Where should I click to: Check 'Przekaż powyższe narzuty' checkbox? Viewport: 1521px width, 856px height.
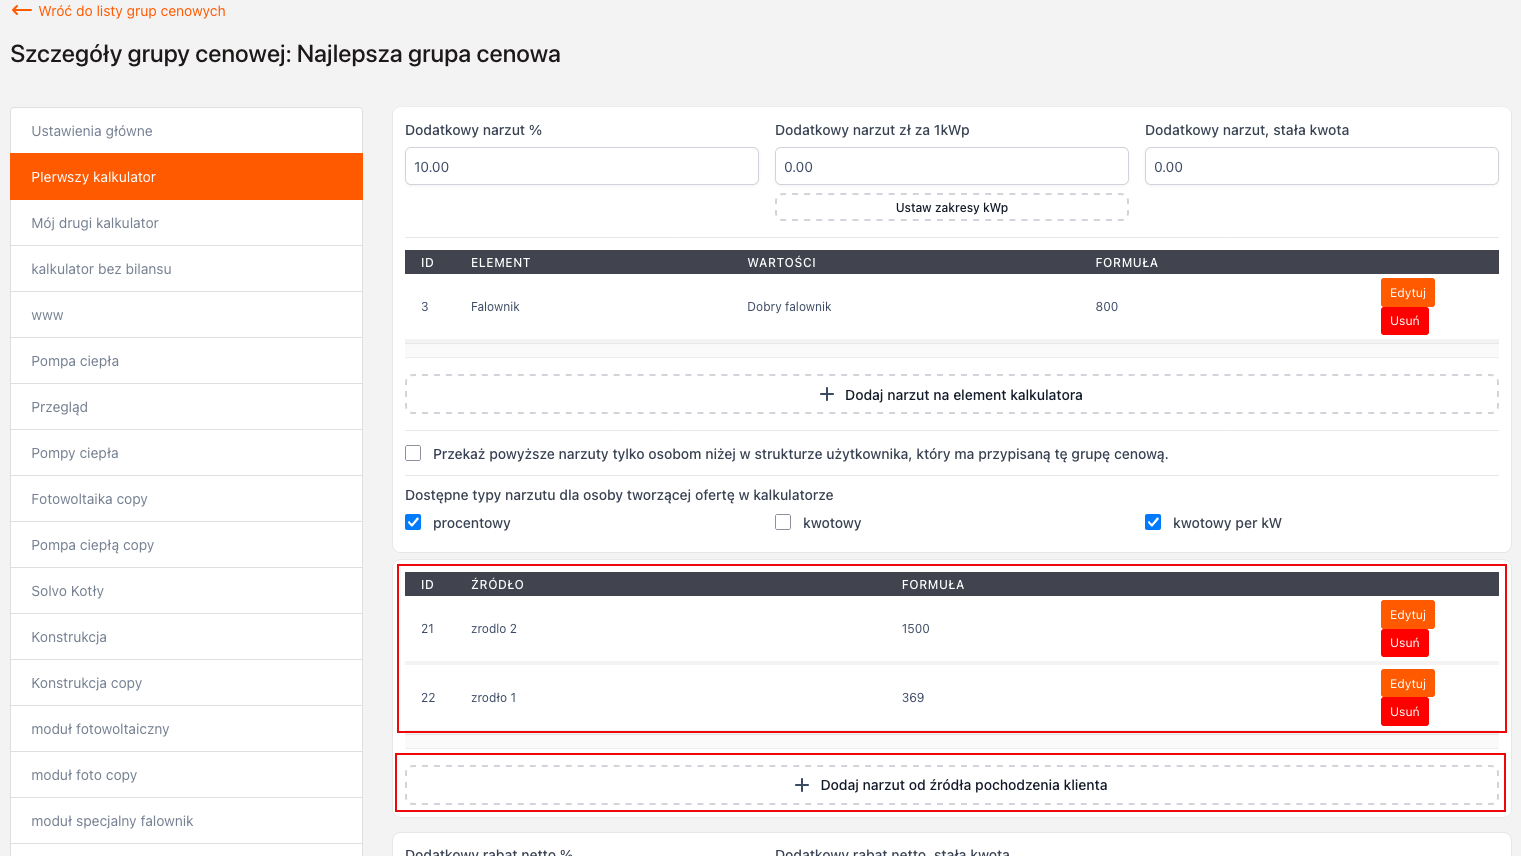(413, 453)
